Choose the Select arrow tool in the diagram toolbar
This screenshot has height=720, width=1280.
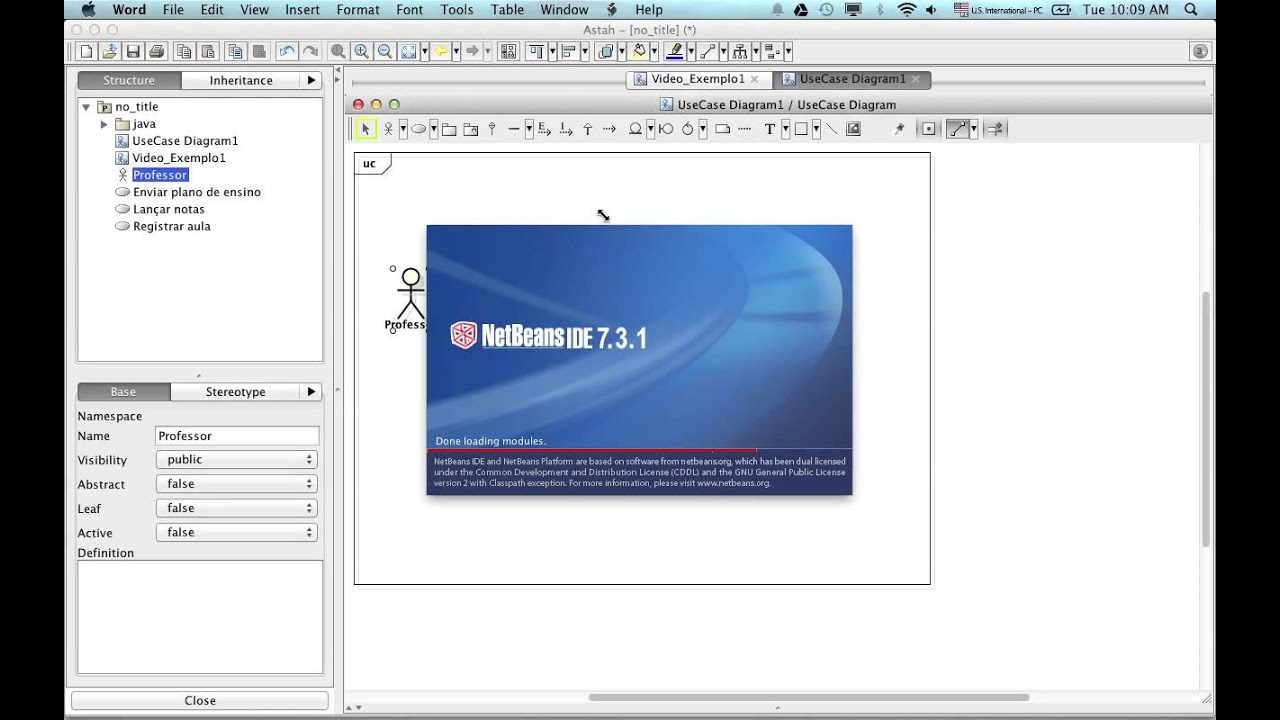tap(365, 129)
